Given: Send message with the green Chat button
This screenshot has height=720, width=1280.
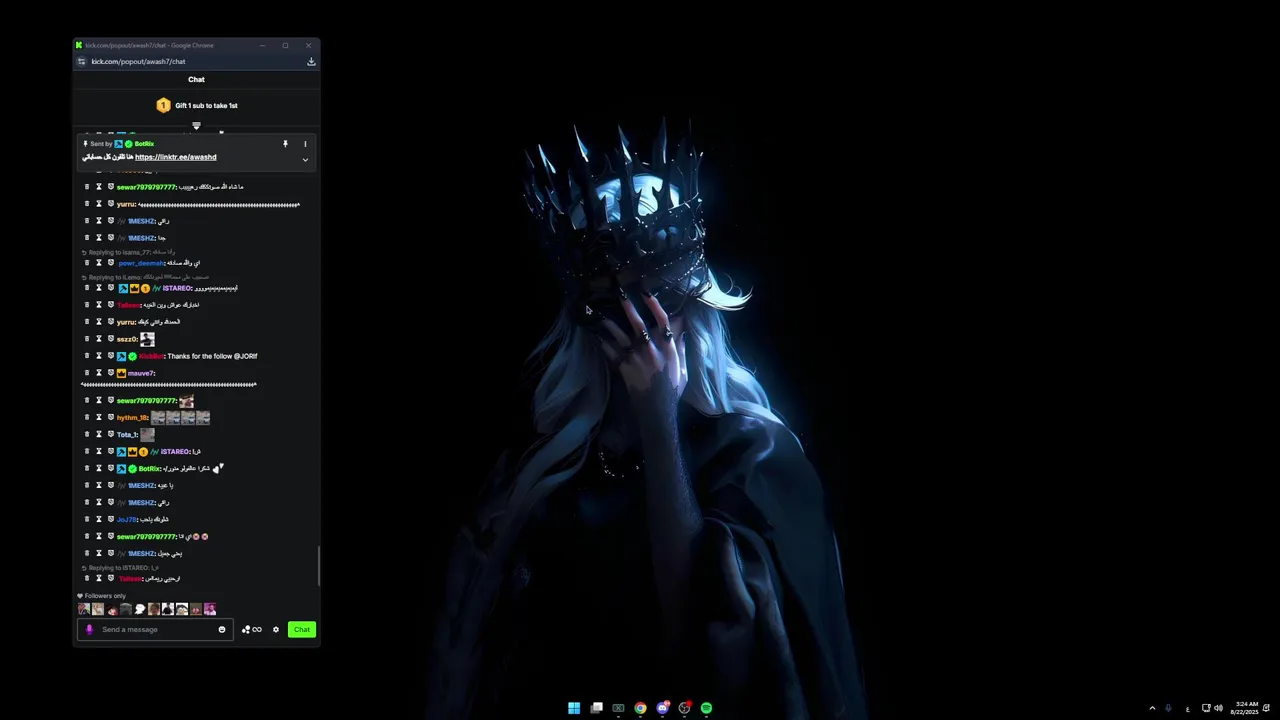Looking at the screenshot, I should [302, 630].
